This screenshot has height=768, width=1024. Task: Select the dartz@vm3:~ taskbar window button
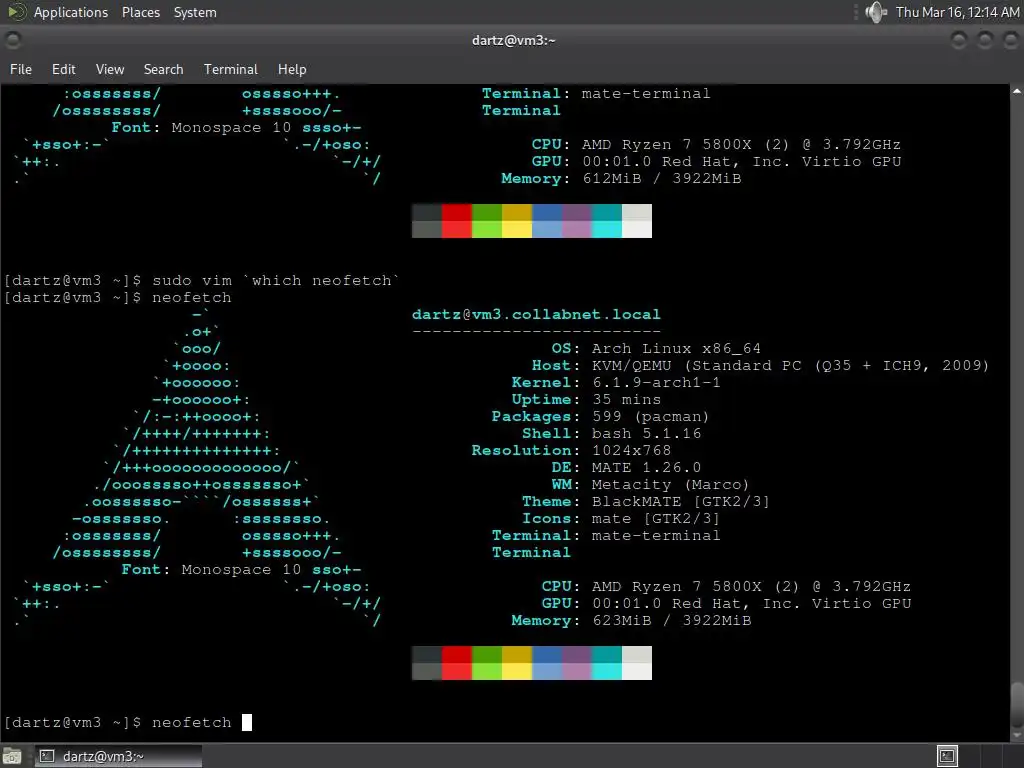point(118,756)
